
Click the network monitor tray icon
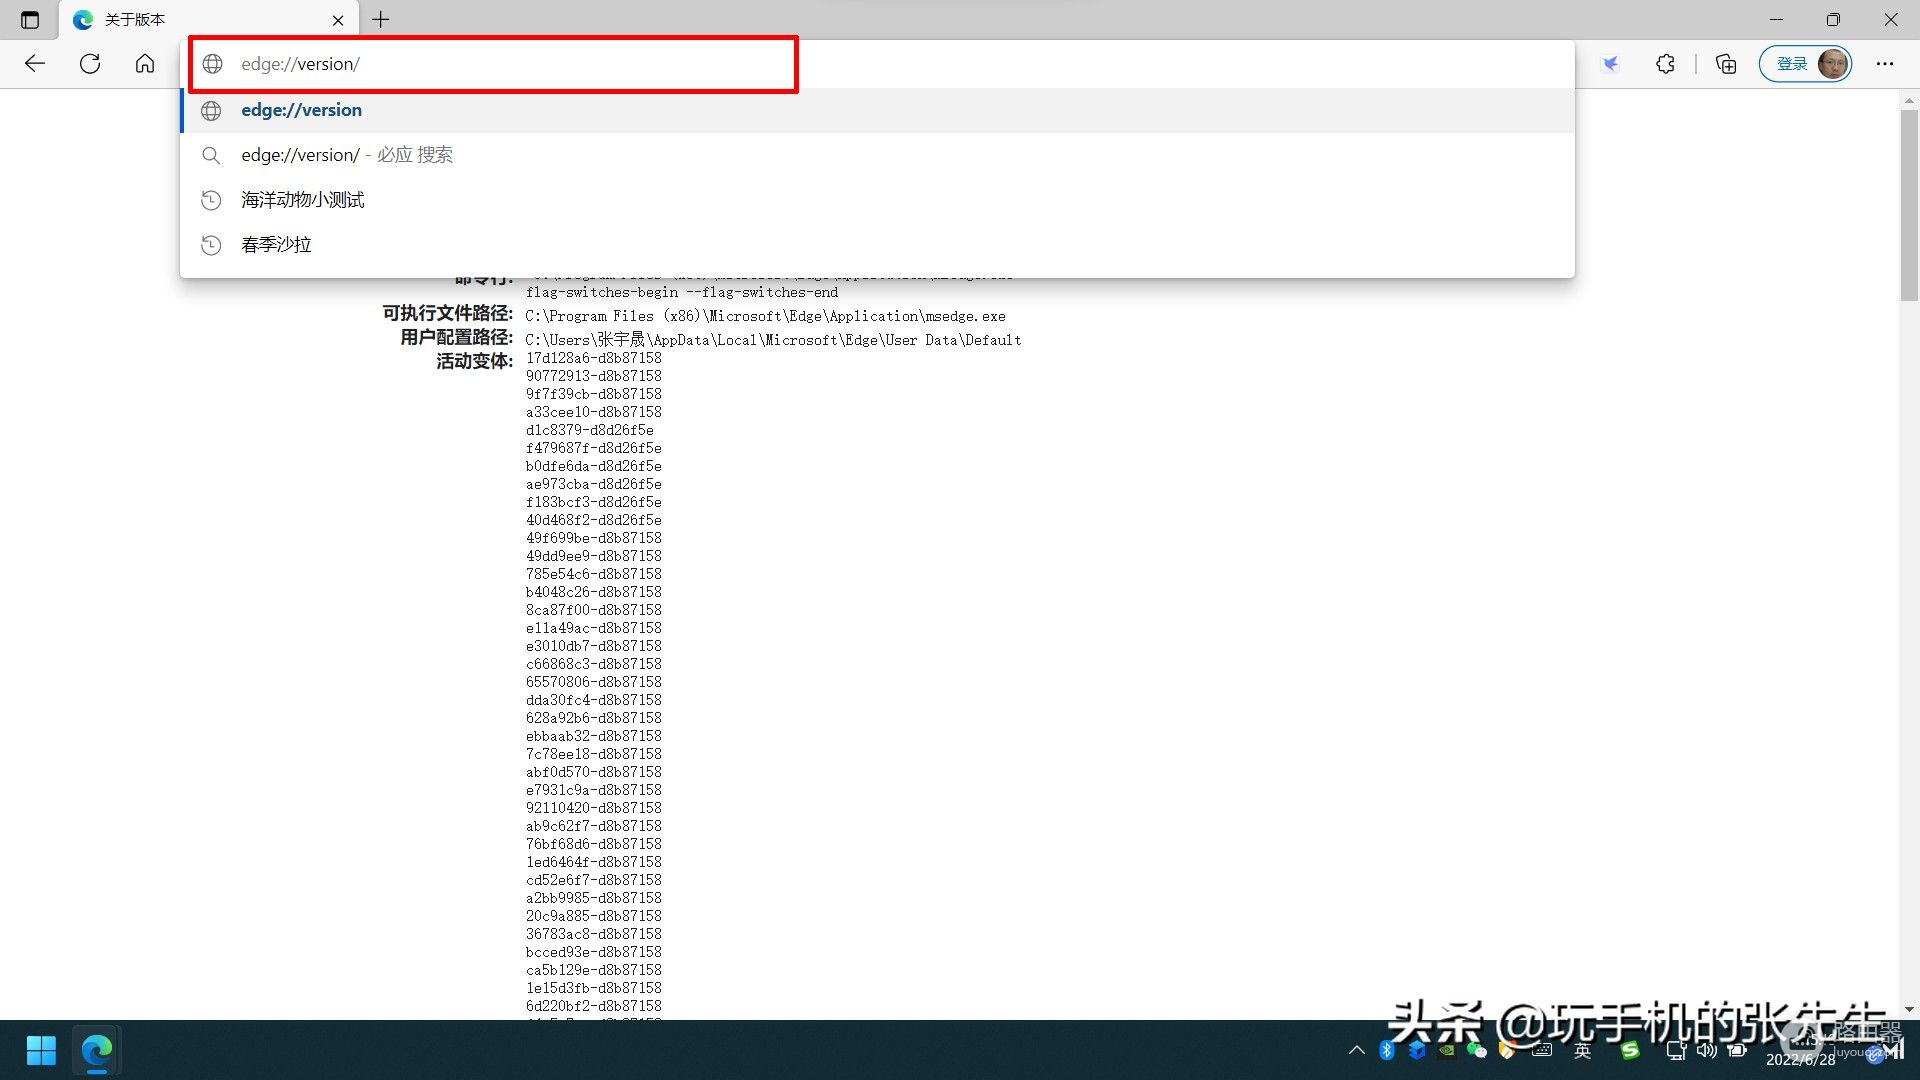[x=1677, y=1050]
